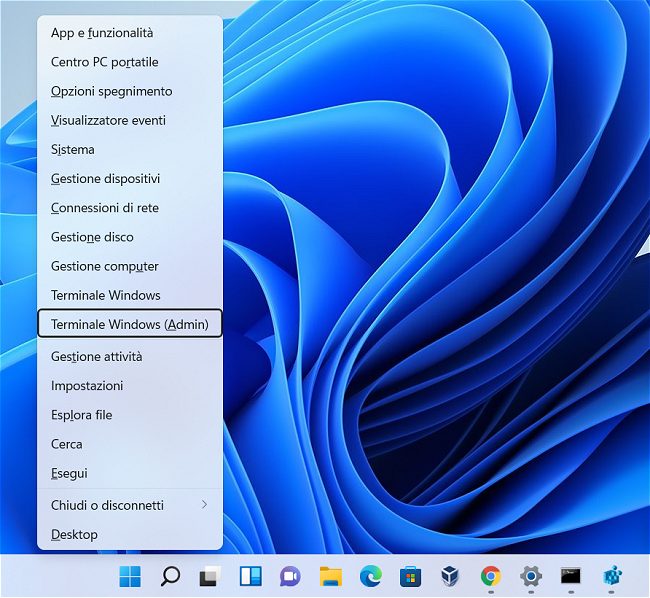Open Gestione disco
The height and width of the screenshot is (598, 650).
tap(130, 237)
